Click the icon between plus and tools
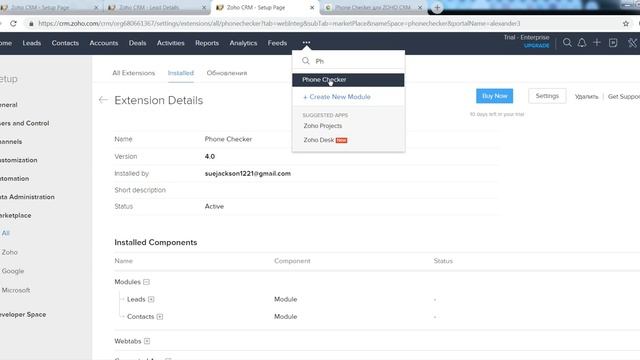The image size is (640, 360). (x=613, y=42)
